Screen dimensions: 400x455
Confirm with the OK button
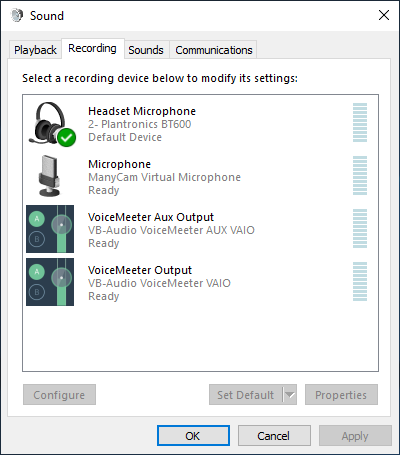tap(193, 436)
